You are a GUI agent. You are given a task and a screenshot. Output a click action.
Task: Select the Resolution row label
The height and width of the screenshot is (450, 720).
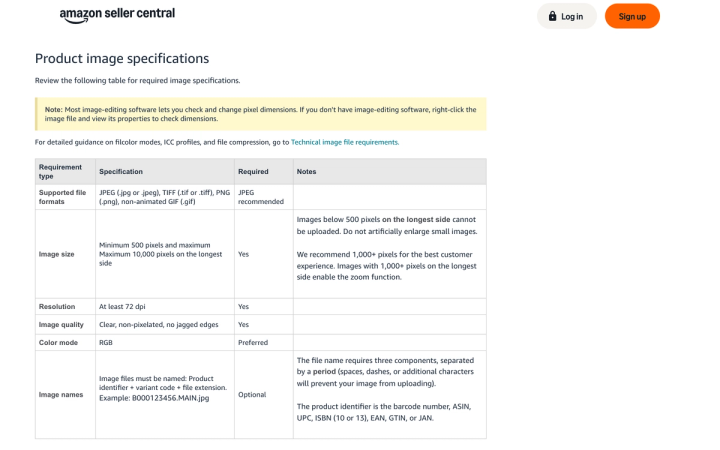(57, 306)
